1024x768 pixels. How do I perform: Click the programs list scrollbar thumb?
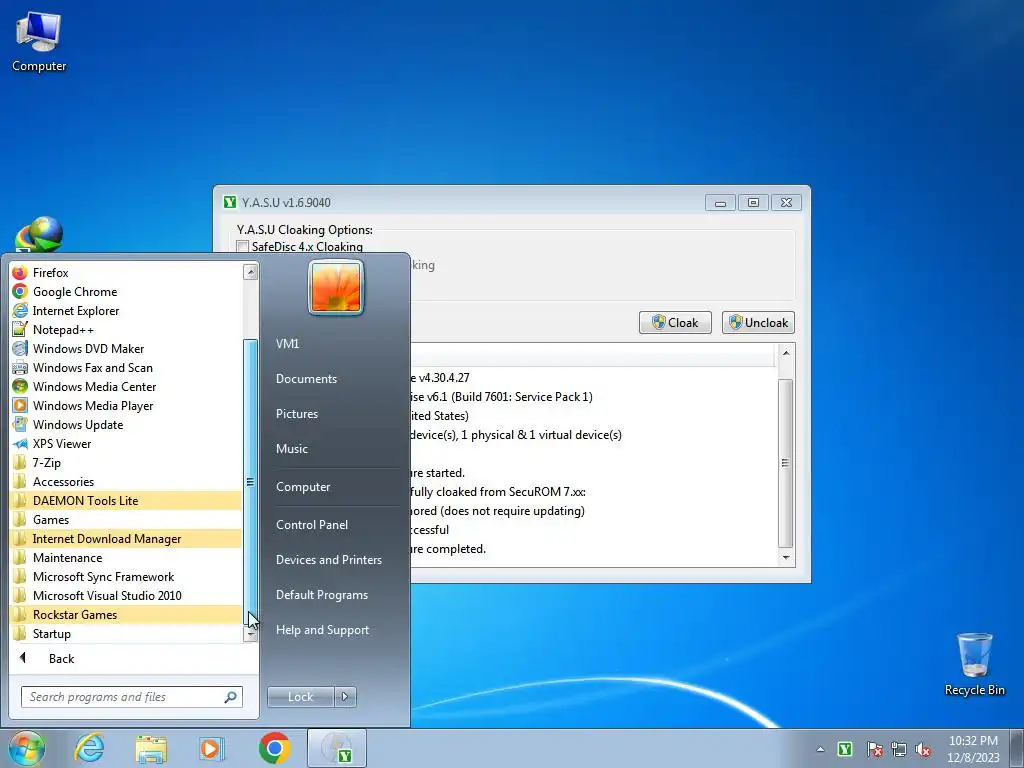pos(250,482)
